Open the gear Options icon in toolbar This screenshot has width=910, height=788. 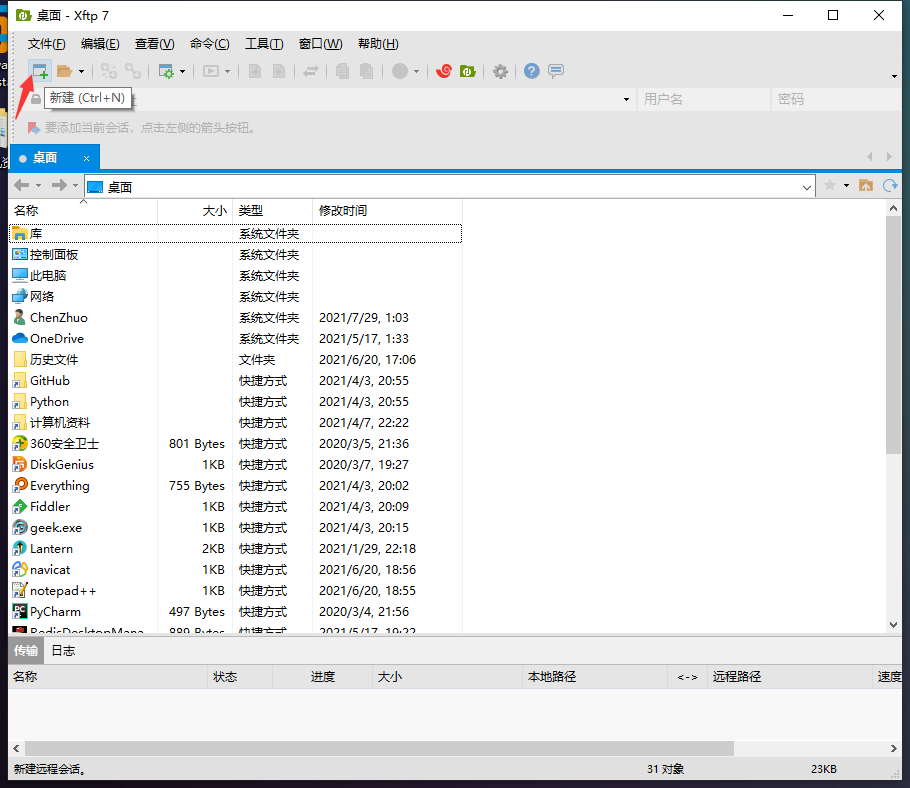(x=500, y=71)
